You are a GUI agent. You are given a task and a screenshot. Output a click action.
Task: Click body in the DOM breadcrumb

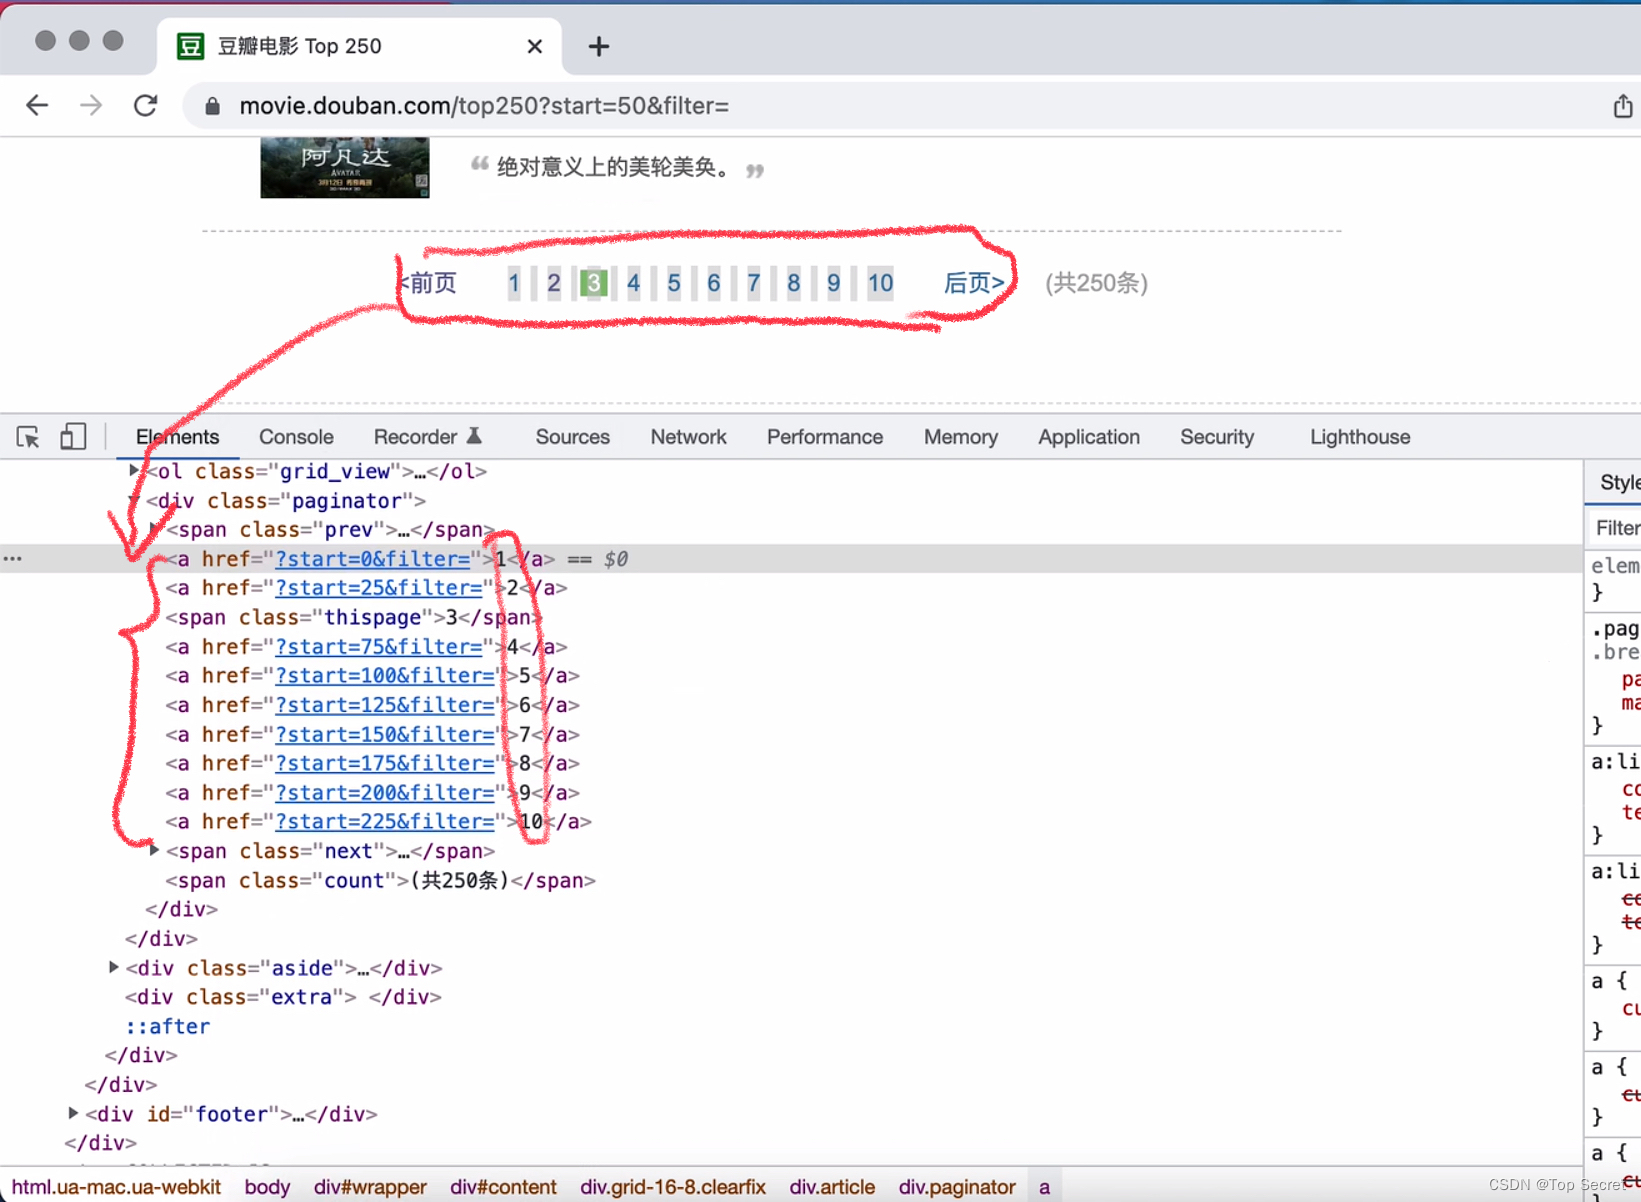[x=267, y=1187]
